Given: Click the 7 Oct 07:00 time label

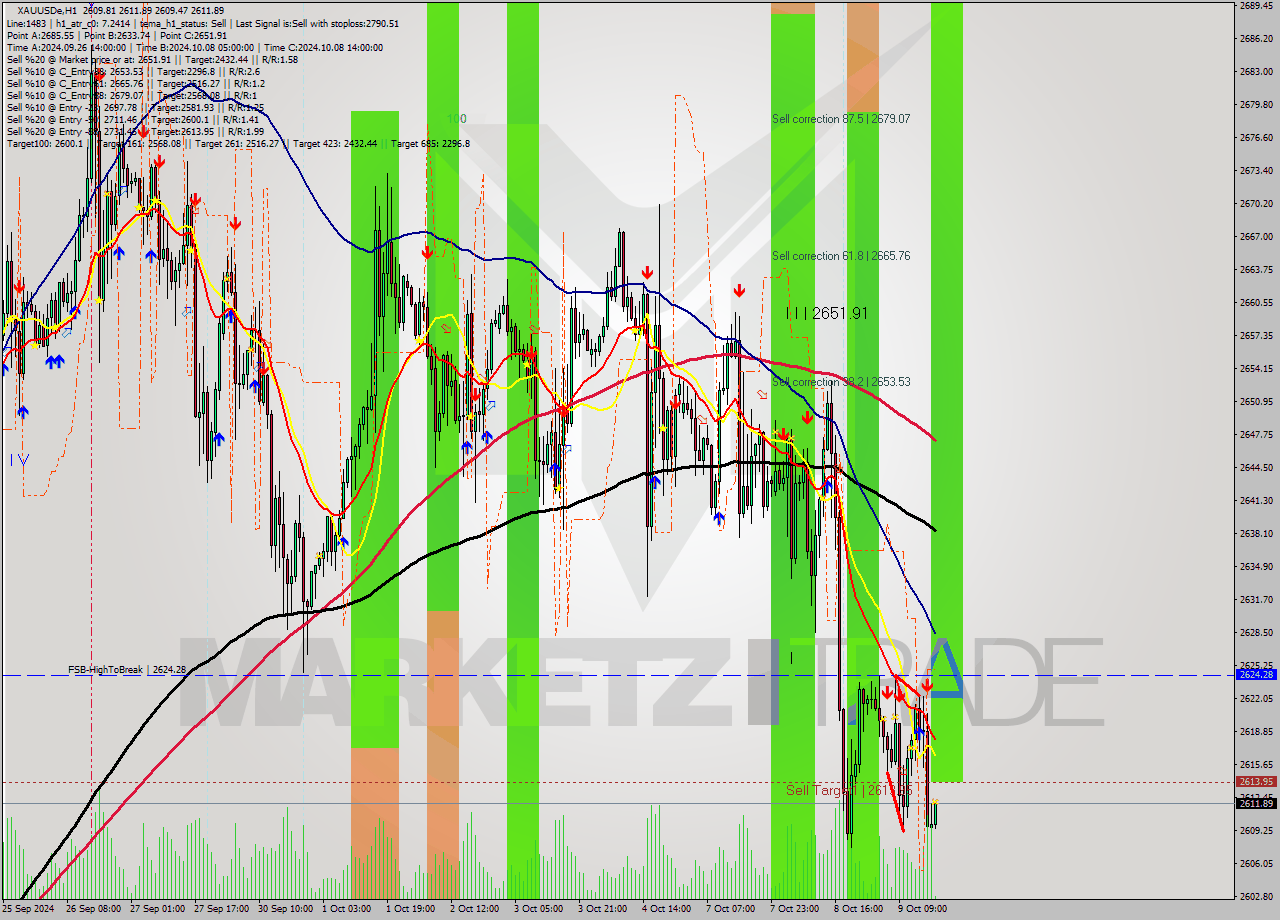Looking at the screenshot, I should point(733,909).
